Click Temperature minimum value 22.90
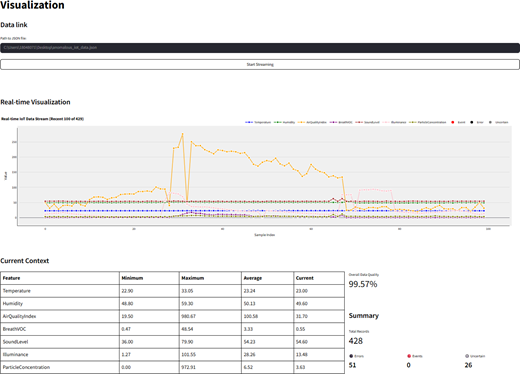The width and height of the screenshot is (520, 374). (127, 291)
